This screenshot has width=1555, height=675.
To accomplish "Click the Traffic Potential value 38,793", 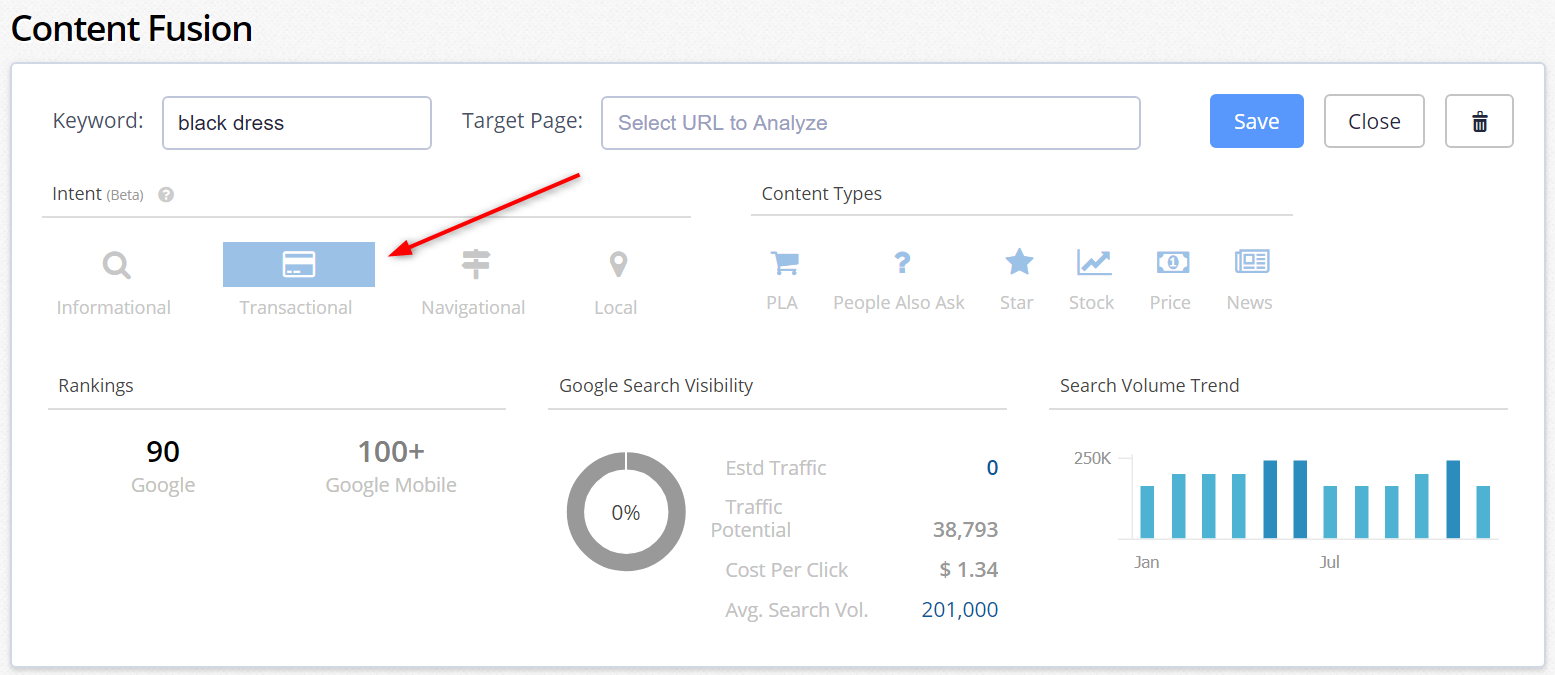I will click(966, 530).
